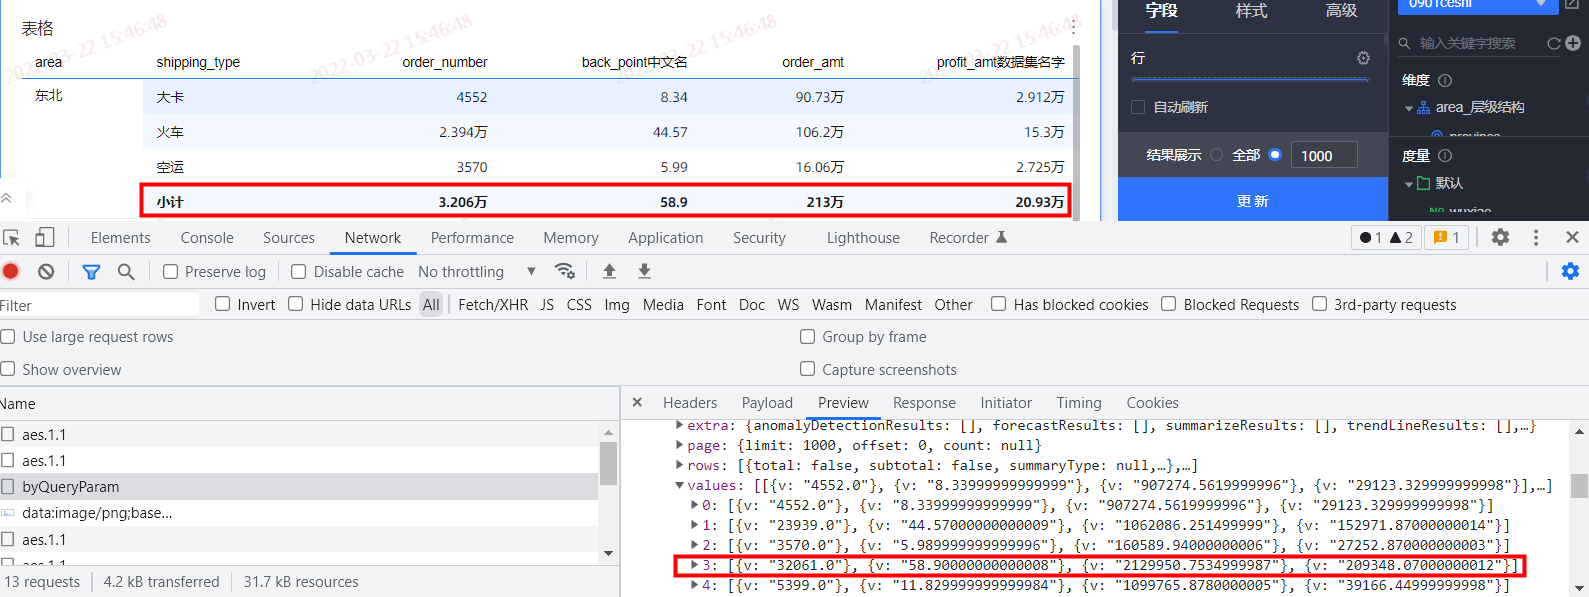
Task: Click the export HAR download icon
Action: coord(644,271)
